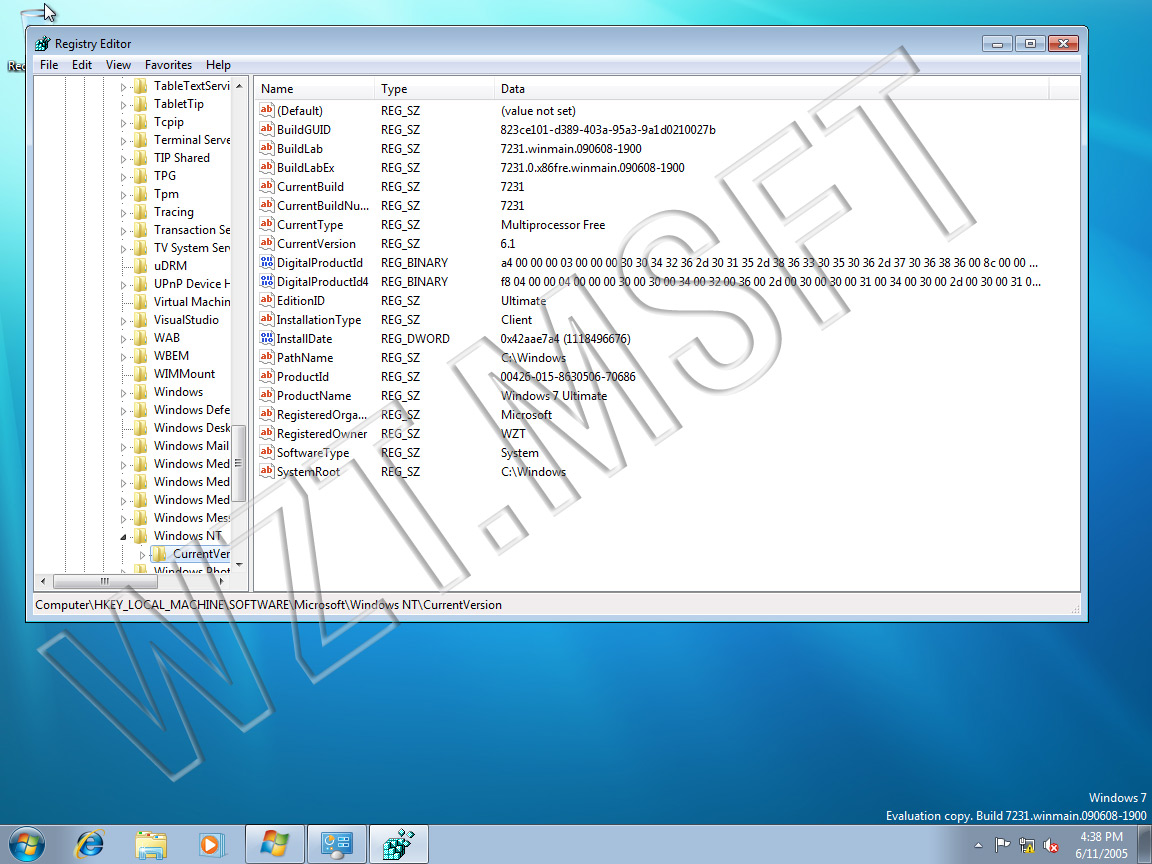
Task: Expand the Tracing key
Action: click(x=123, y=212)
